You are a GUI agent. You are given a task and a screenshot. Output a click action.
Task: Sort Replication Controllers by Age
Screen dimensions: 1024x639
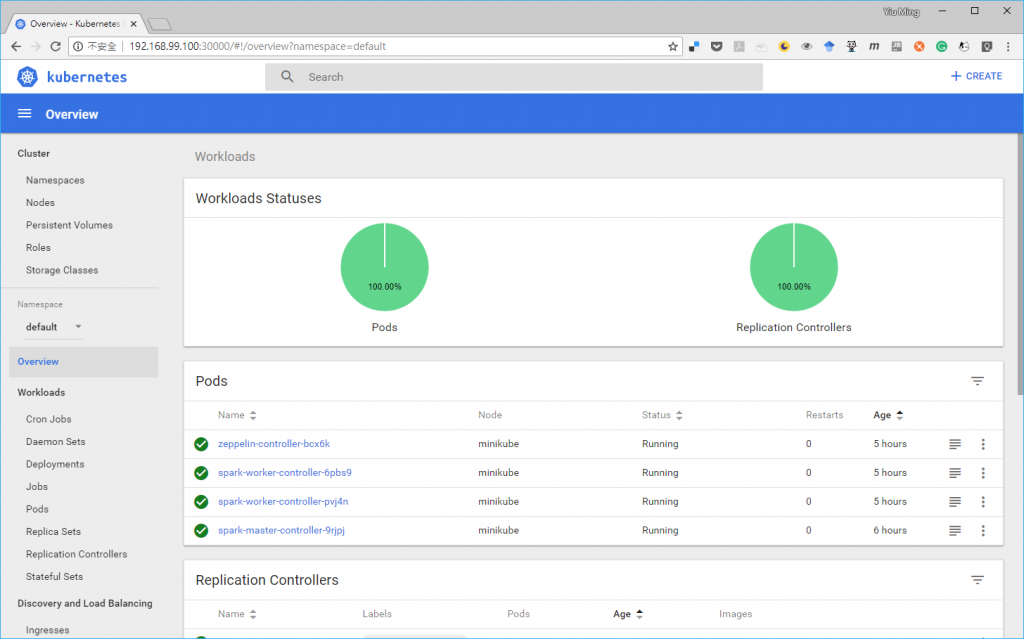[628, 614]
